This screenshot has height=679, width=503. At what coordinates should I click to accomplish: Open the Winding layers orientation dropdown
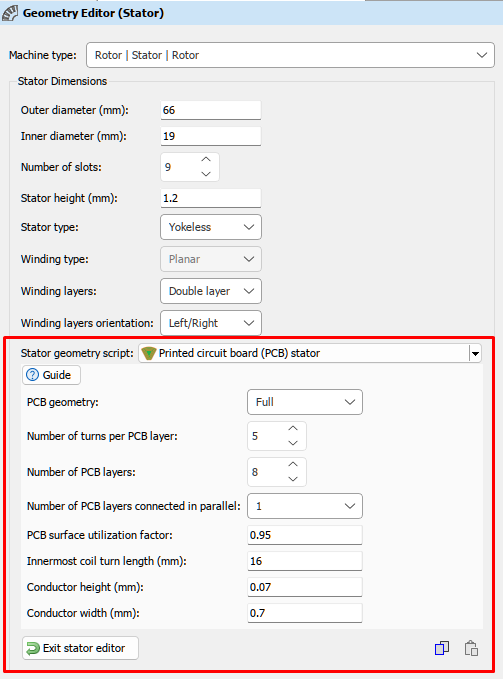point(211,323)
